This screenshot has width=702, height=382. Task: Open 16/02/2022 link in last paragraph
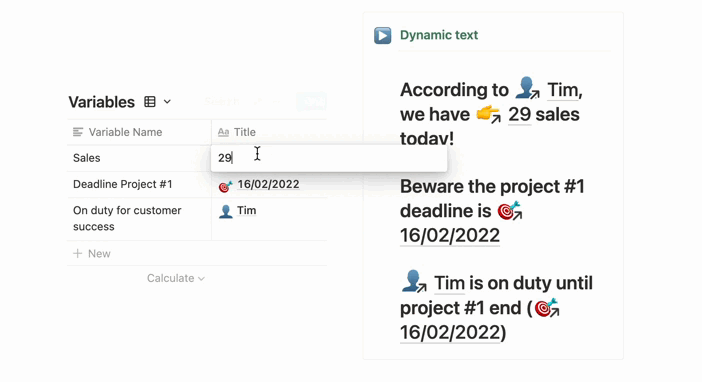click(449, 333)
